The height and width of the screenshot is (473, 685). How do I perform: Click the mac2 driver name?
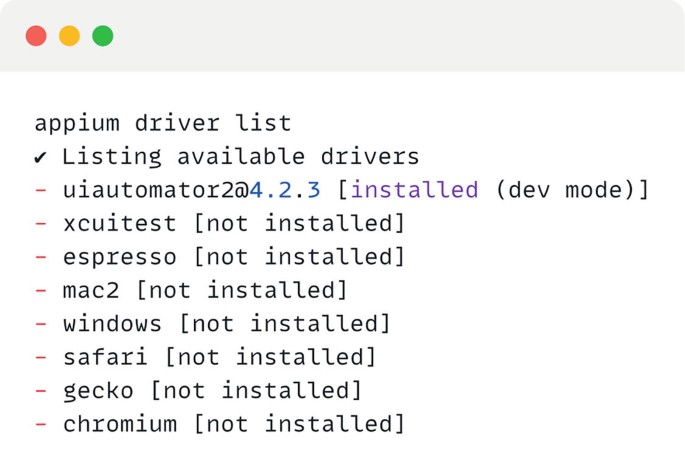click(91, 291)
